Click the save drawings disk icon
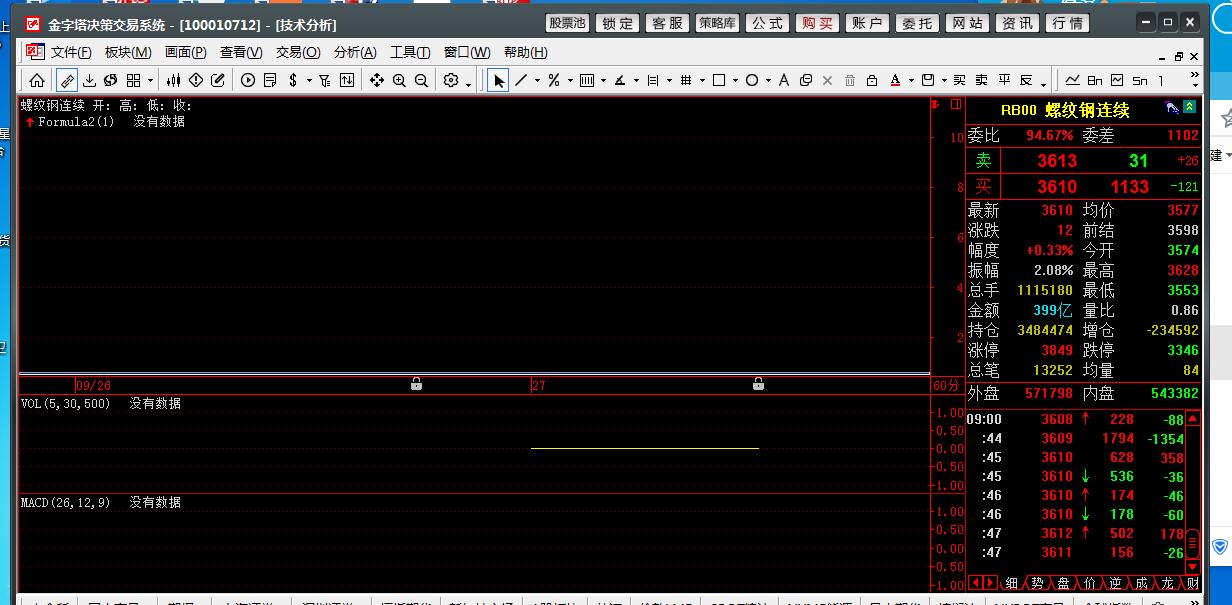The width and height of the screenshot is (1232, 605). [928, 81]
